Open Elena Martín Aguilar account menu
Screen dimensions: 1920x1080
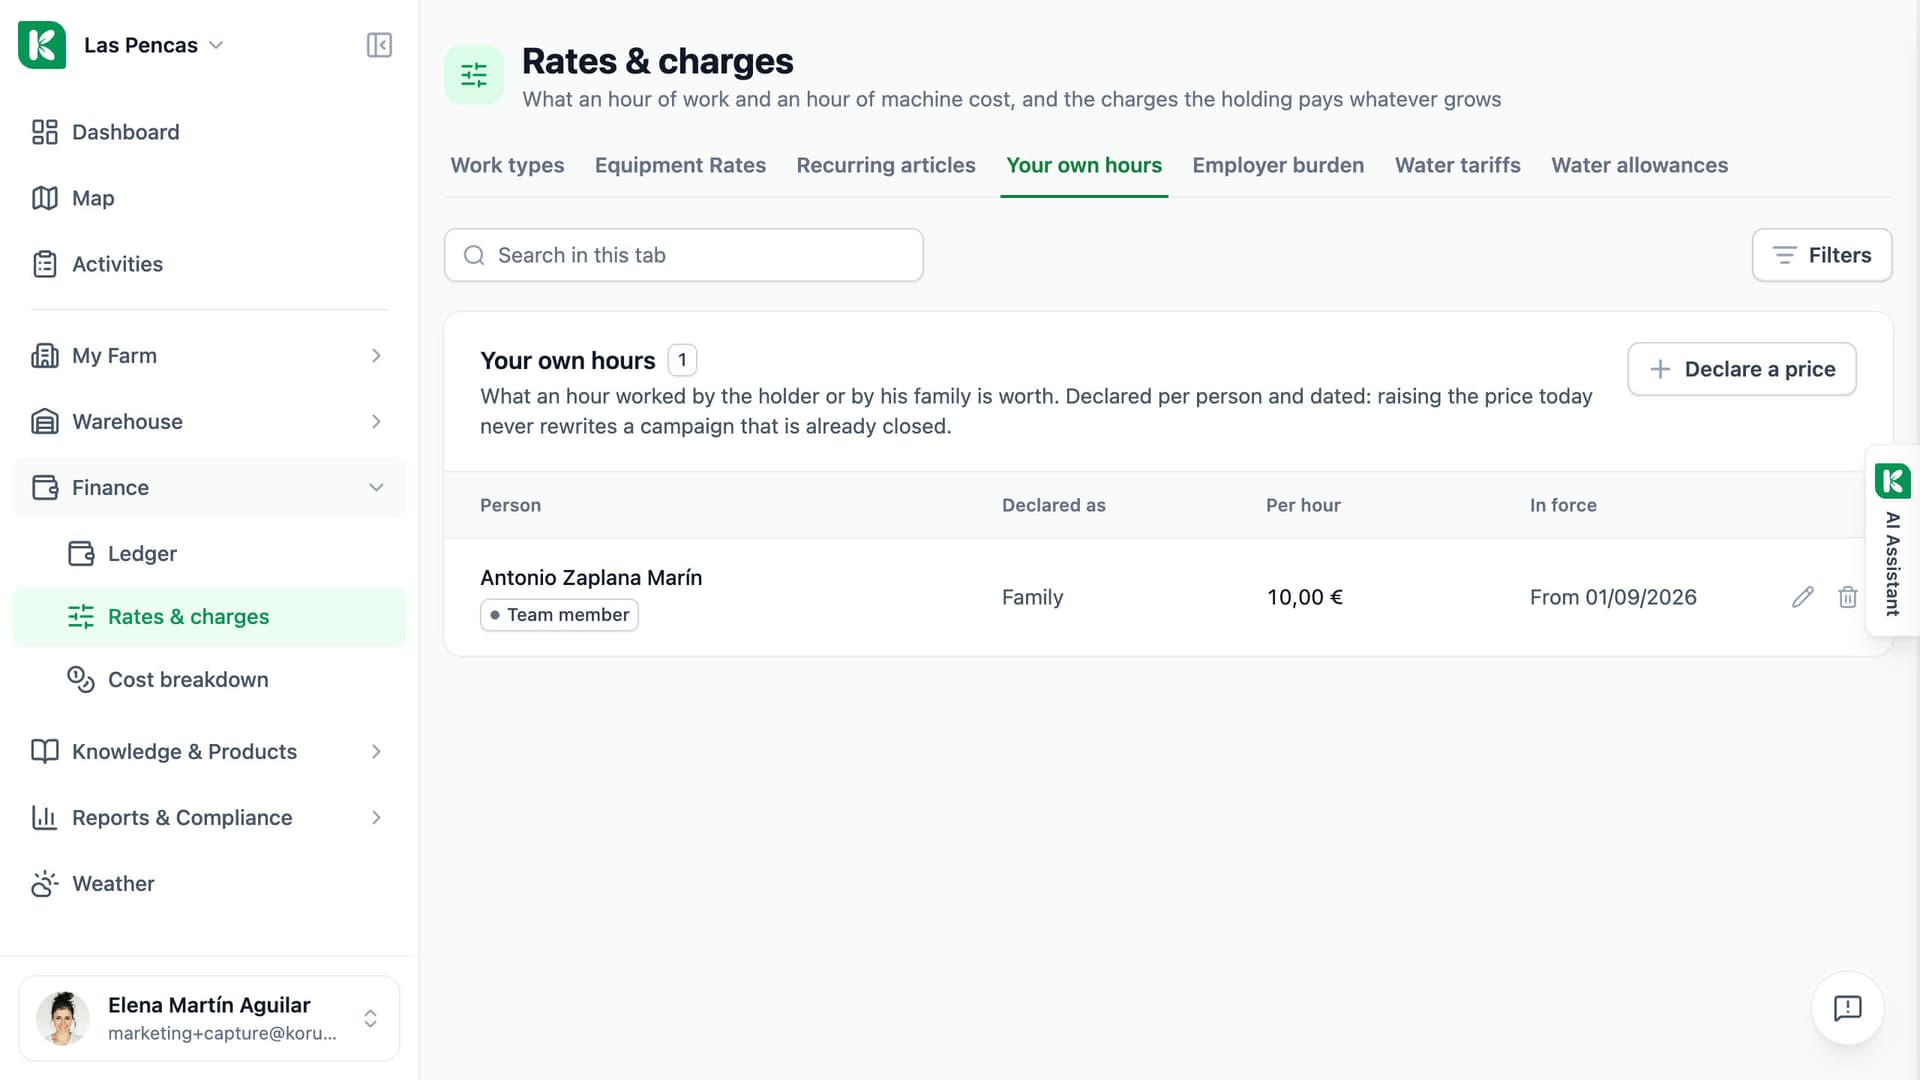coord(209,1018)
